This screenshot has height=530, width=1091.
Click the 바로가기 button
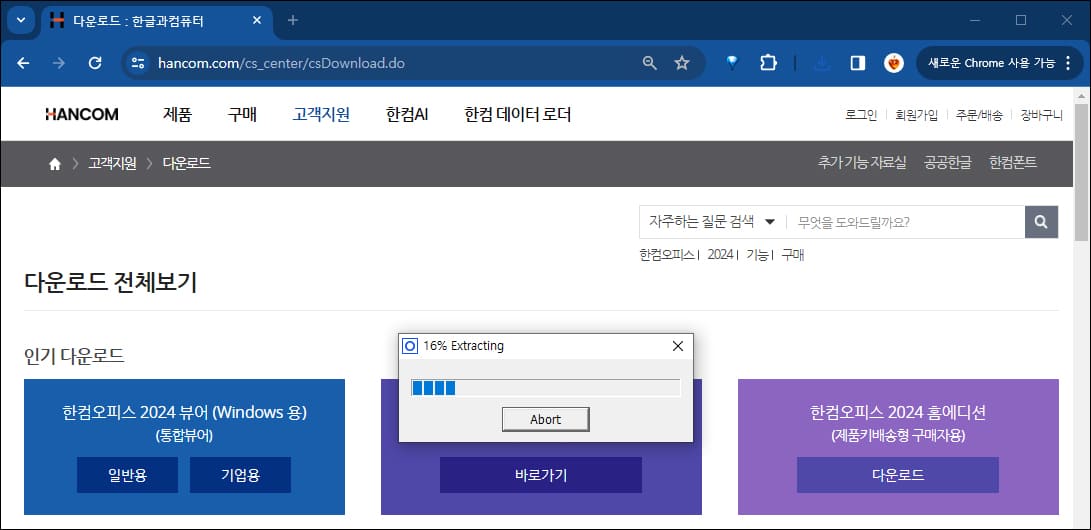(x=541, y=475)
